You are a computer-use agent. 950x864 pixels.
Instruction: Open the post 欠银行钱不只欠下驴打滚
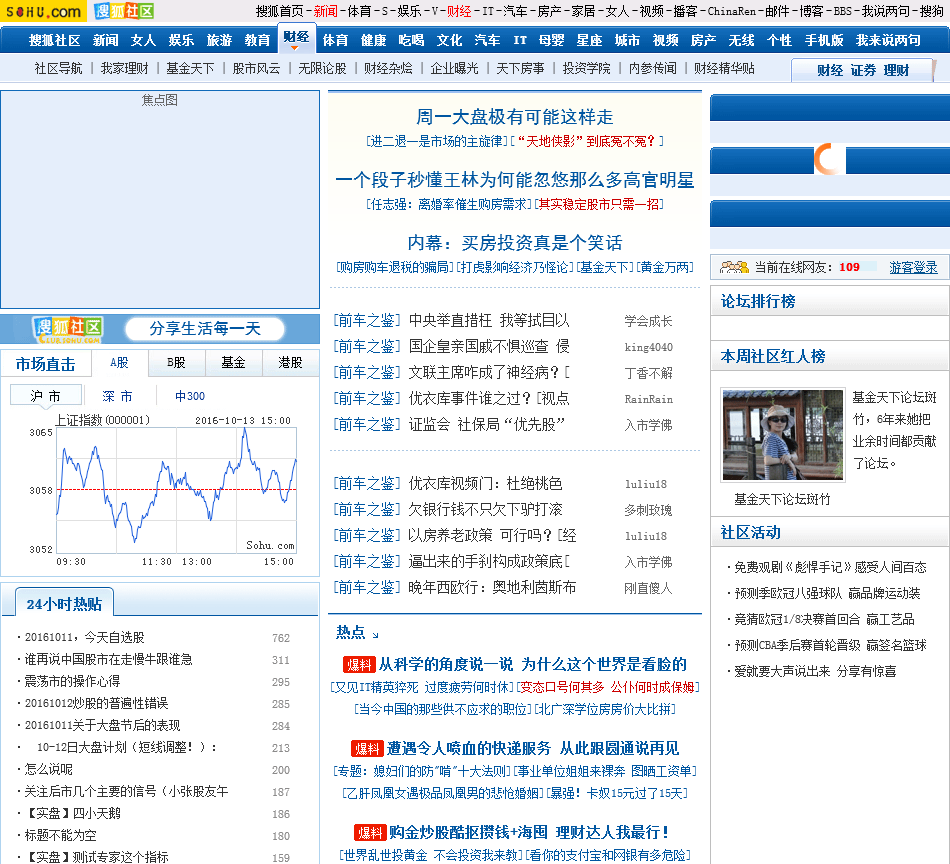[x=485, y=510]
